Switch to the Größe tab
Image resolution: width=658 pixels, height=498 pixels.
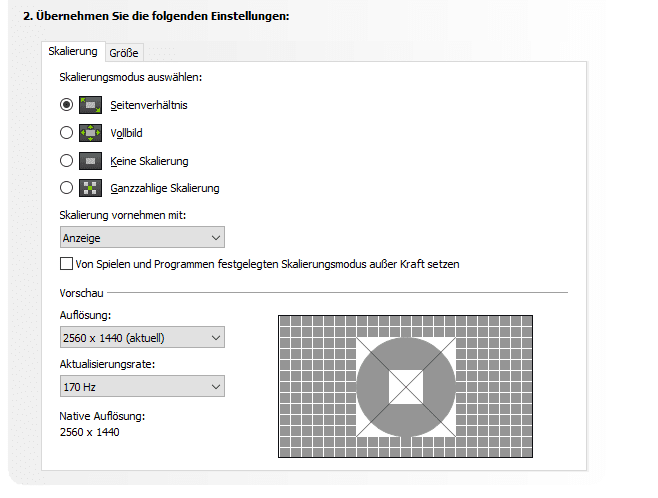tap(124, 53)
